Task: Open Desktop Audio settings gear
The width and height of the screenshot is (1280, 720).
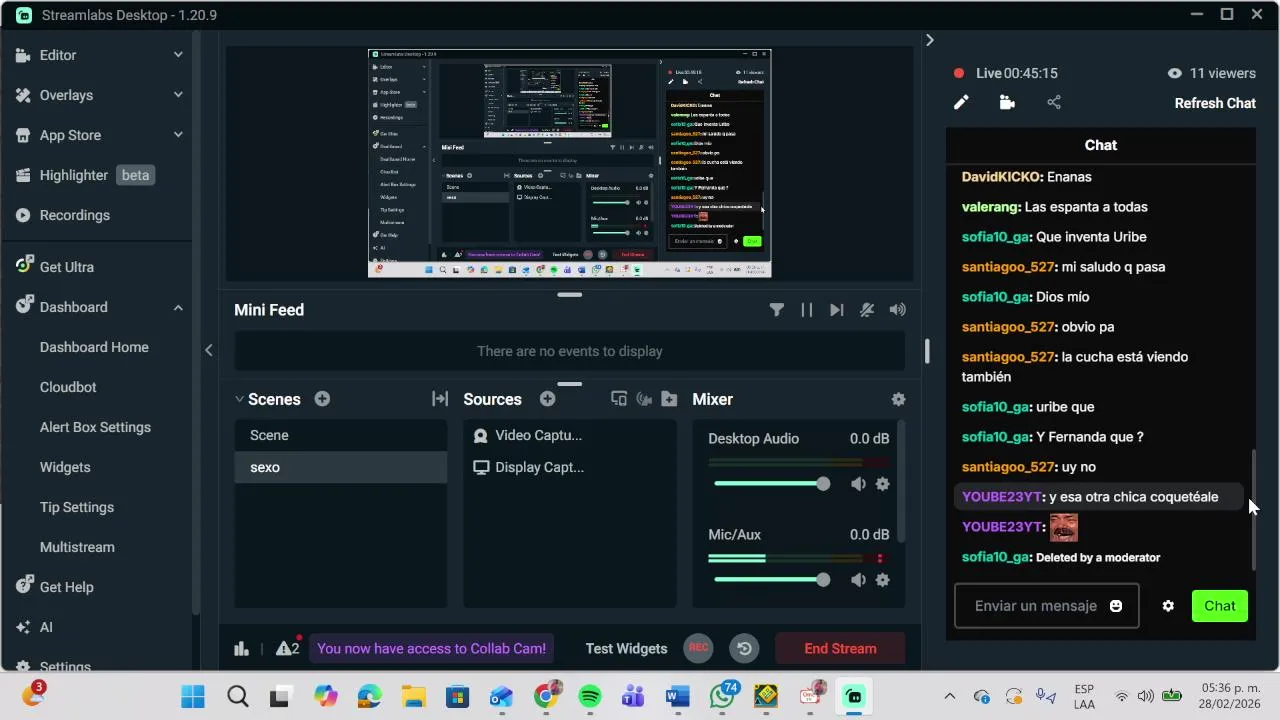Action: point(882,484)
